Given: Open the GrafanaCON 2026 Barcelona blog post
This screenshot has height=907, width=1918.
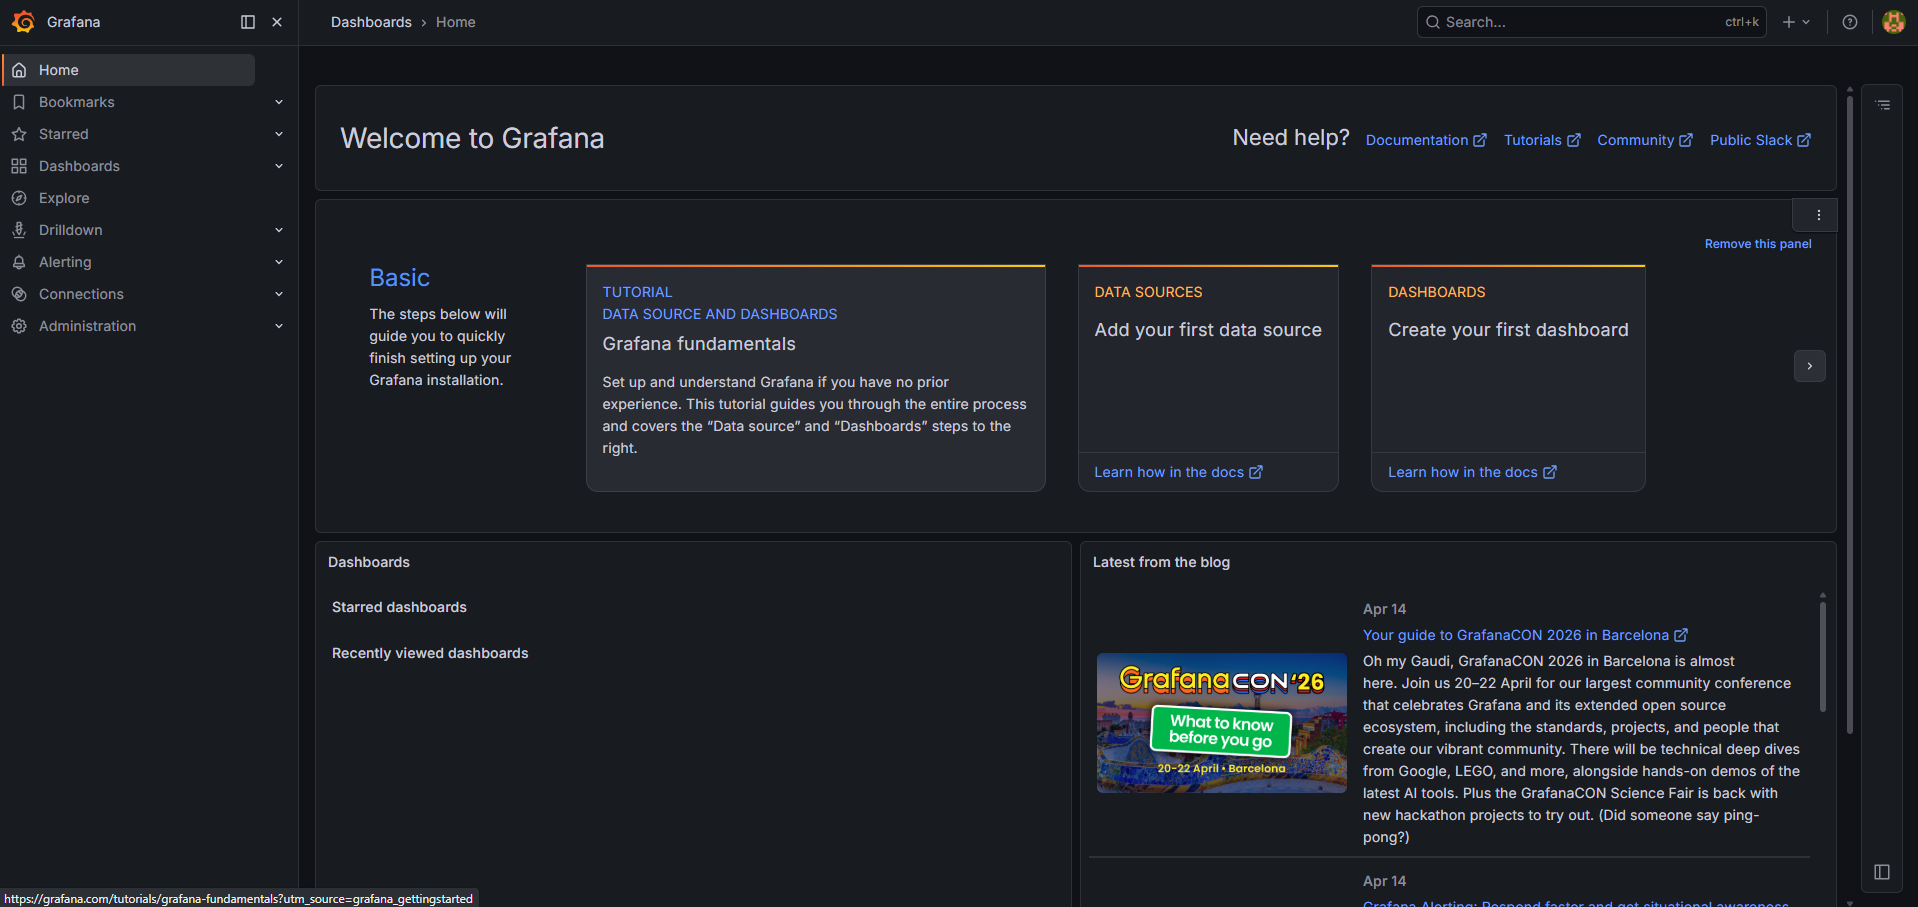Looking at the screenshot, I should click(x=1515, y=634).
